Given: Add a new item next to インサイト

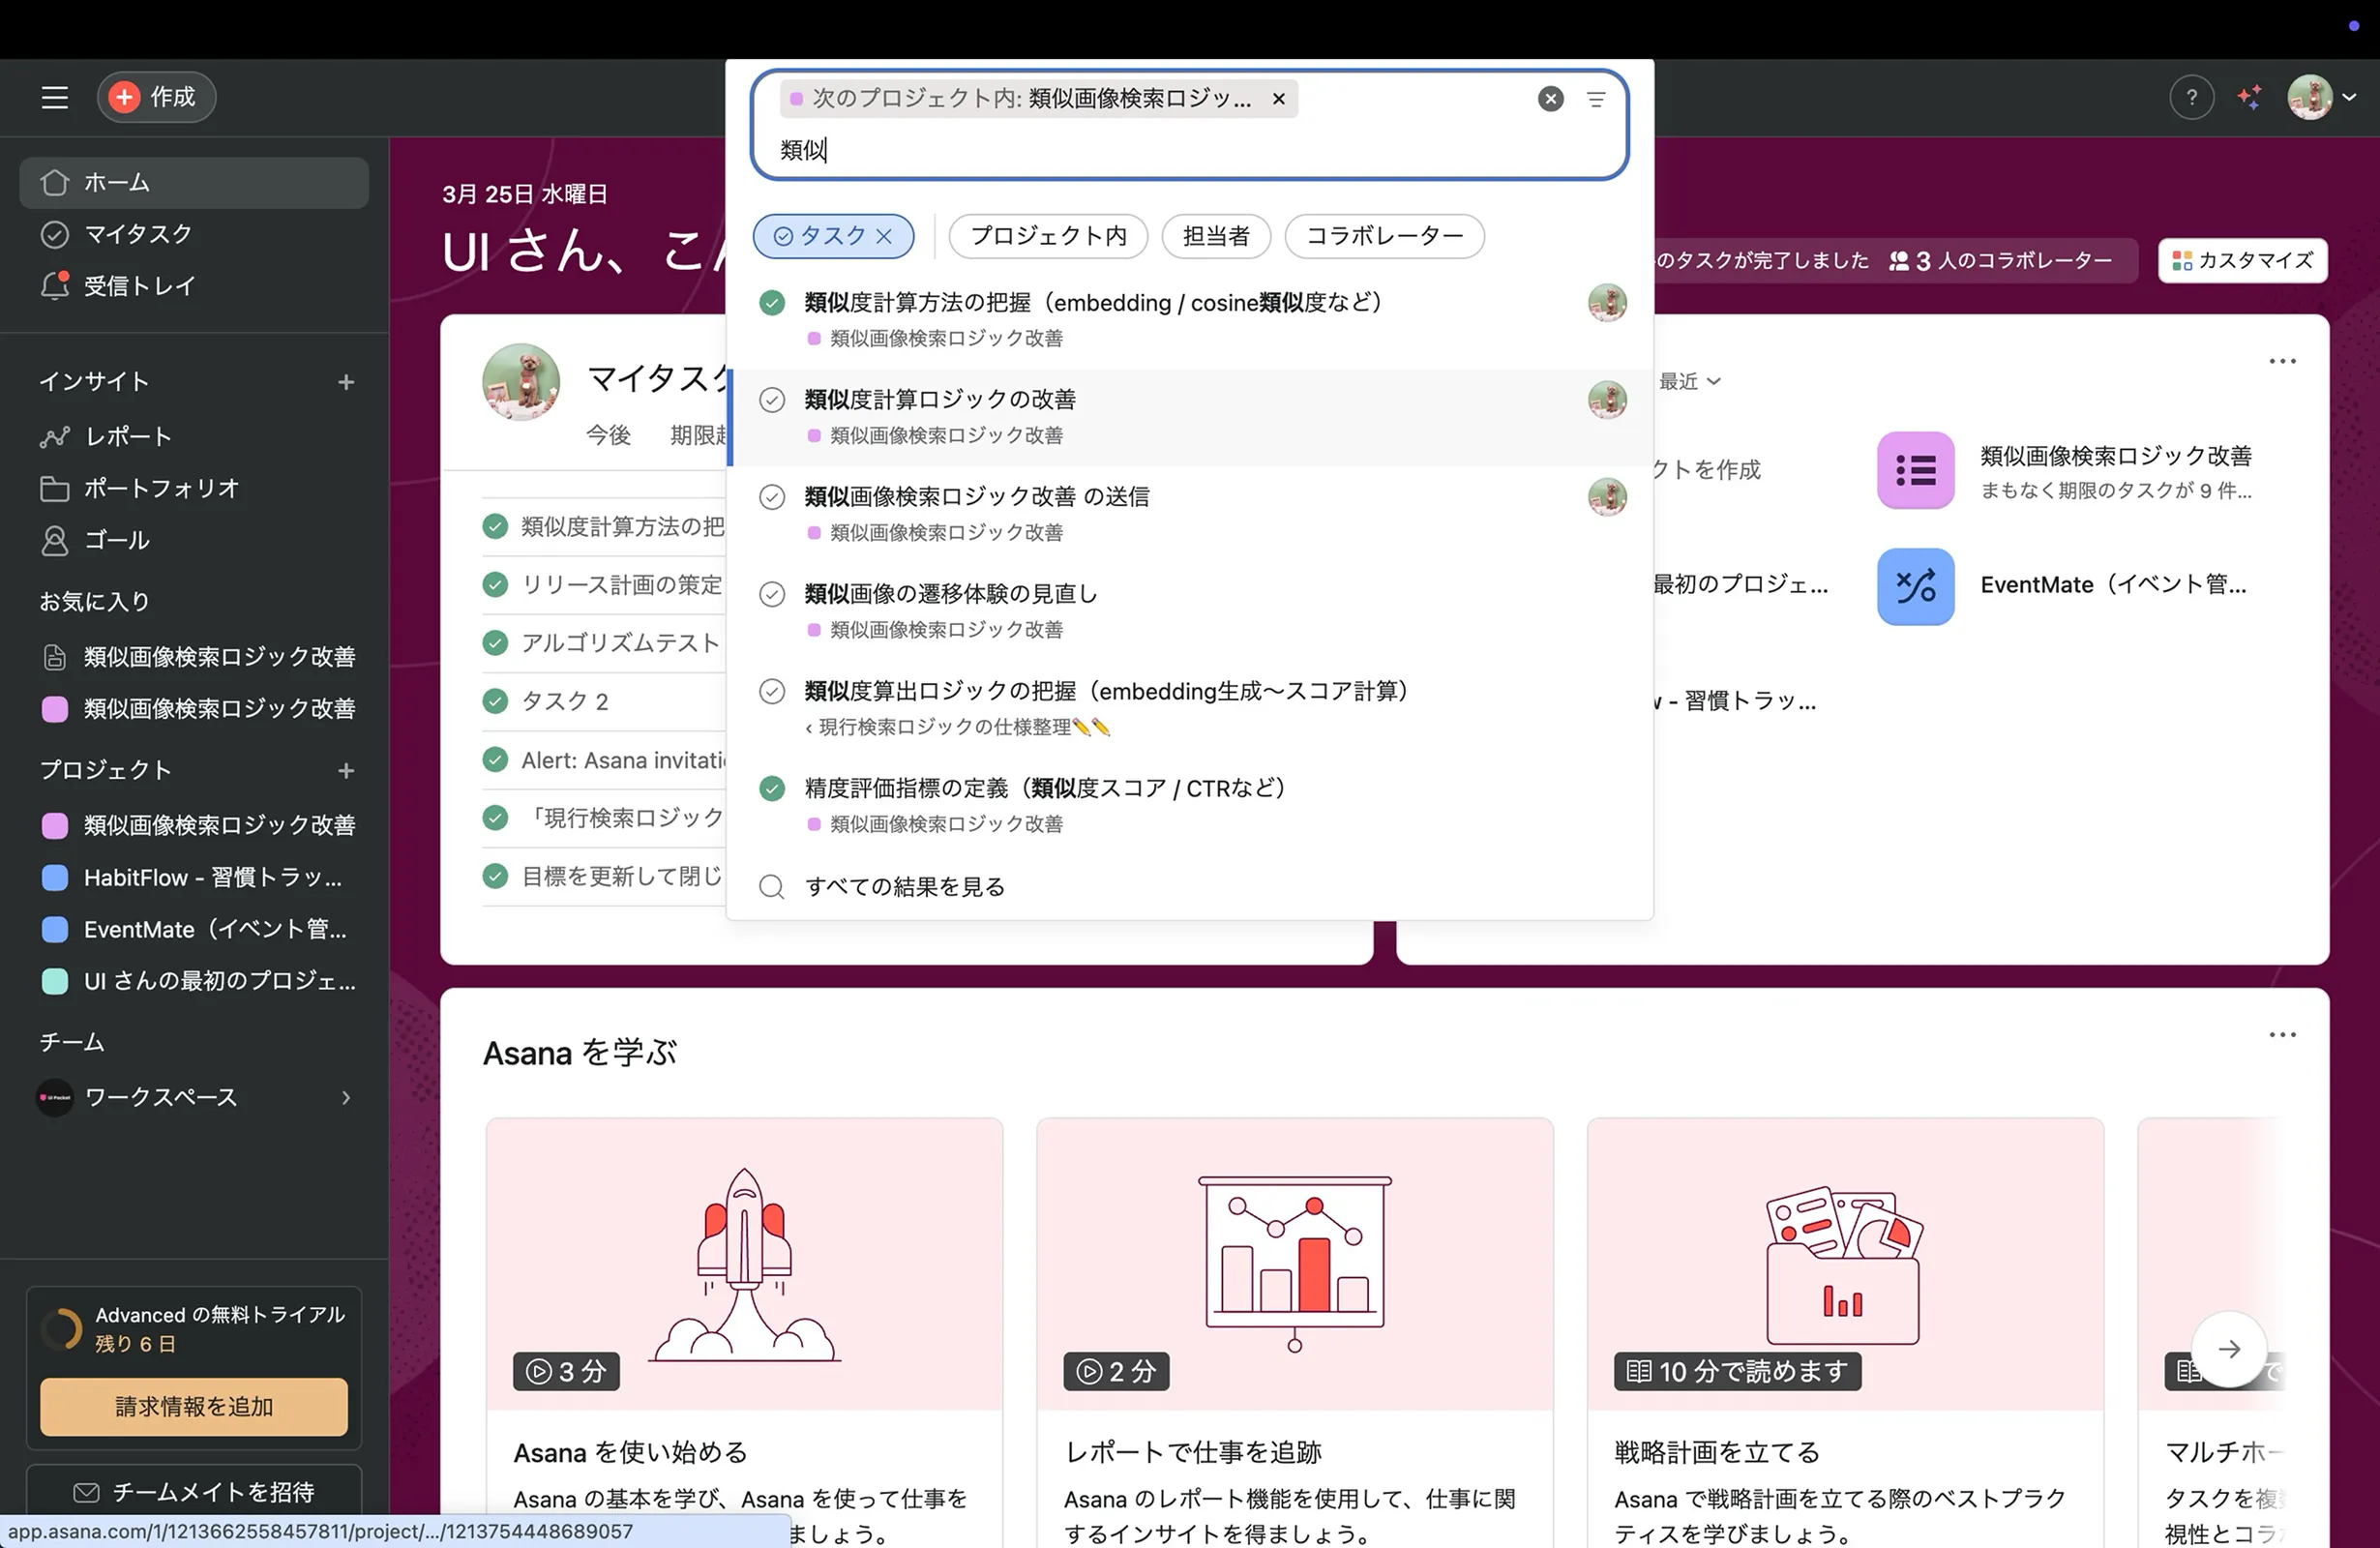Looking at the screenshot, I should point(346,382).
